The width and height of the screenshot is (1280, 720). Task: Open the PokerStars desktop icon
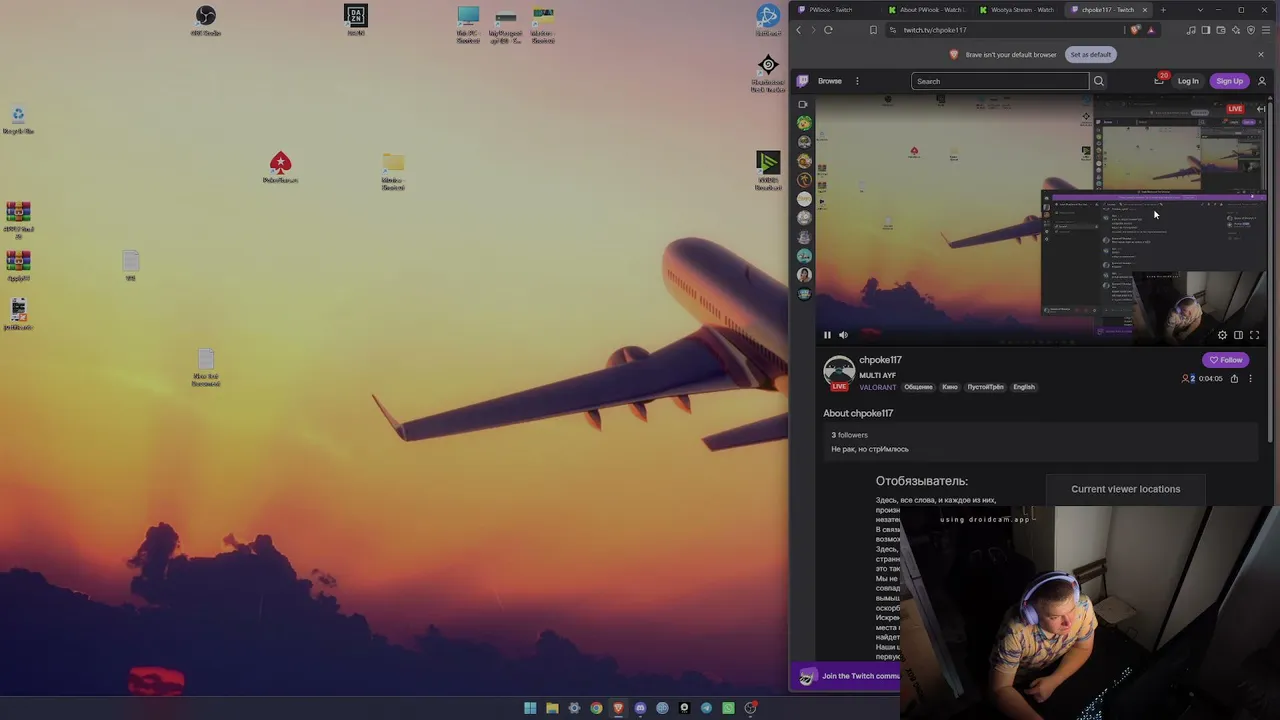pyautogui.click(x=280, y=167)
